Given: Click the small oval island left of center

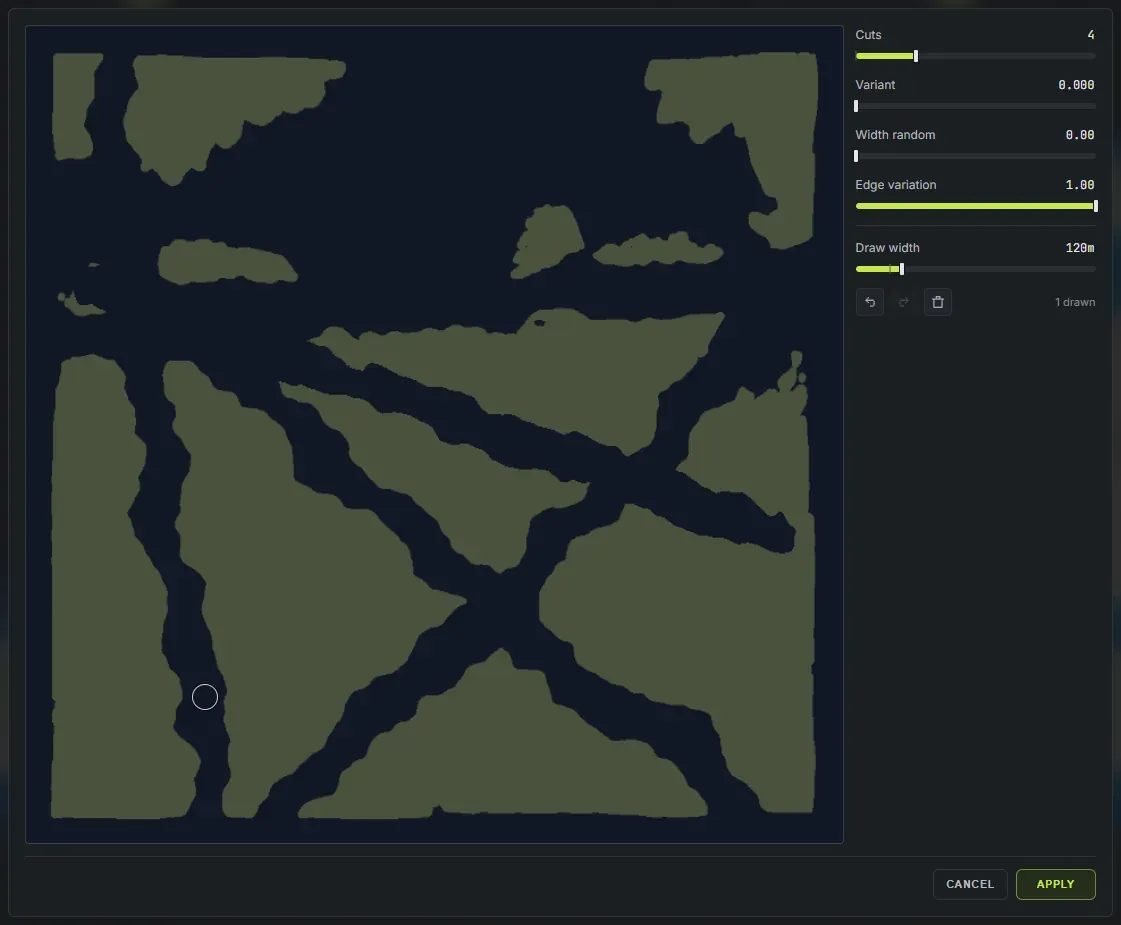Looking at the screenshot, I should (226, 262).
